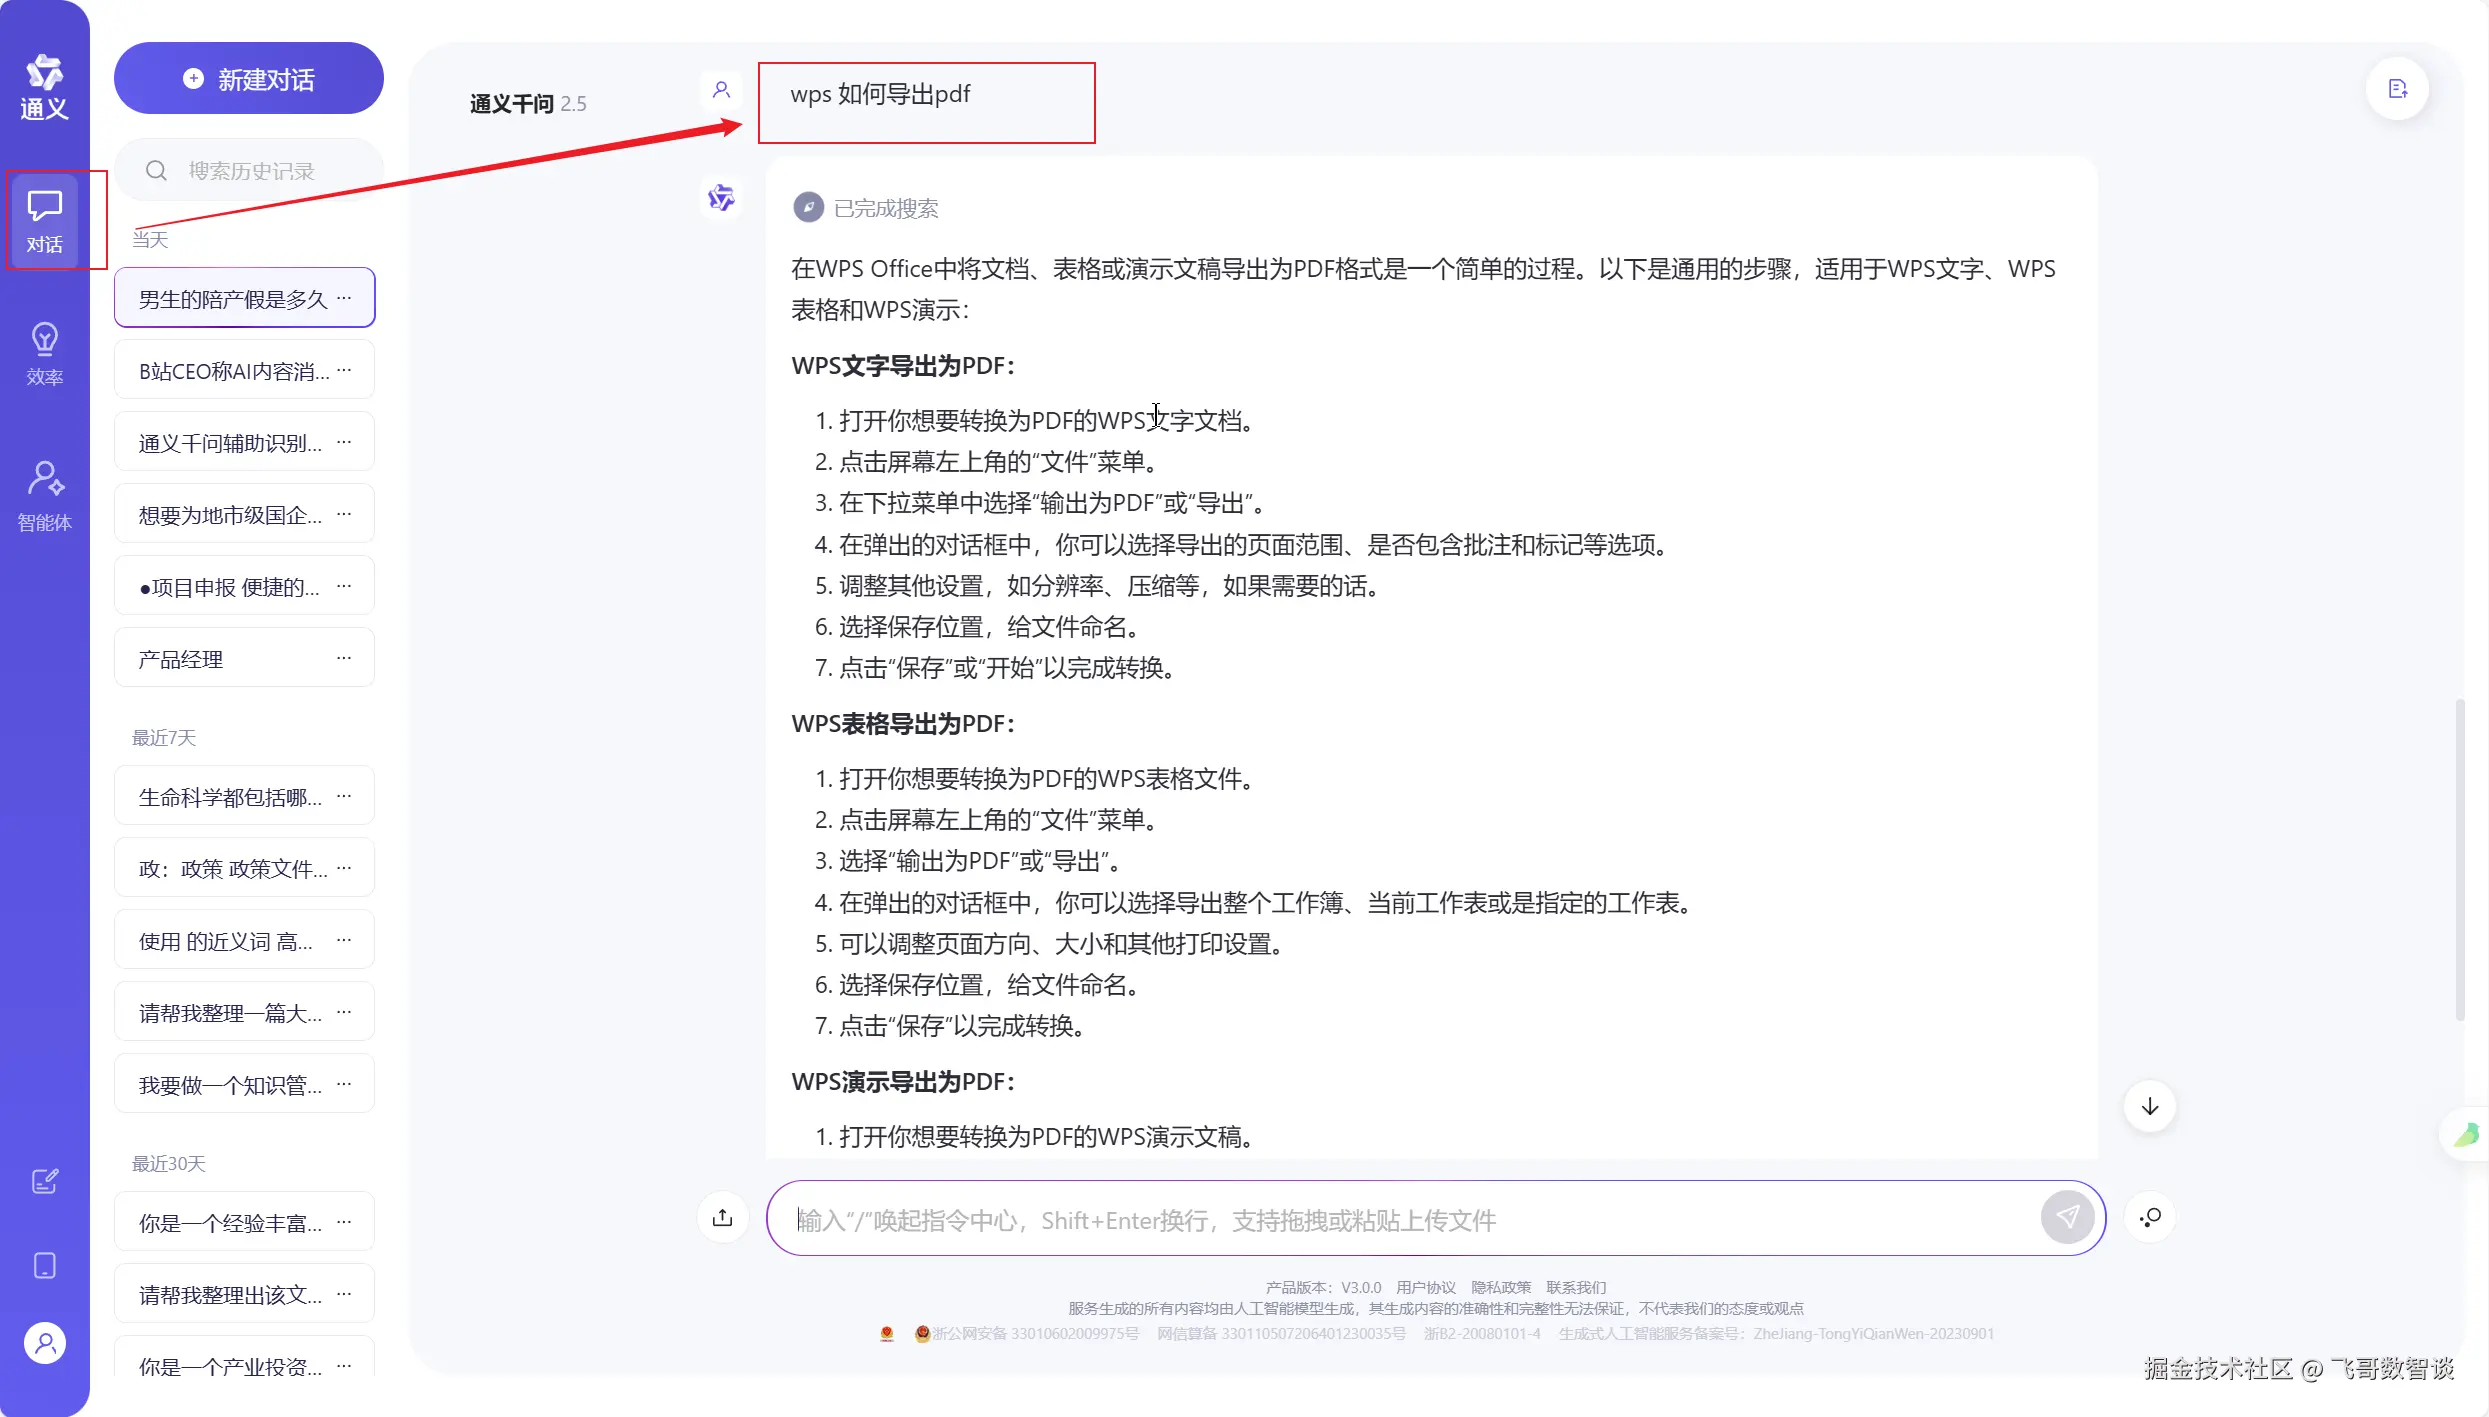
Task: Open more options for 男生的陪产假是多久
Action: (344, 298)
